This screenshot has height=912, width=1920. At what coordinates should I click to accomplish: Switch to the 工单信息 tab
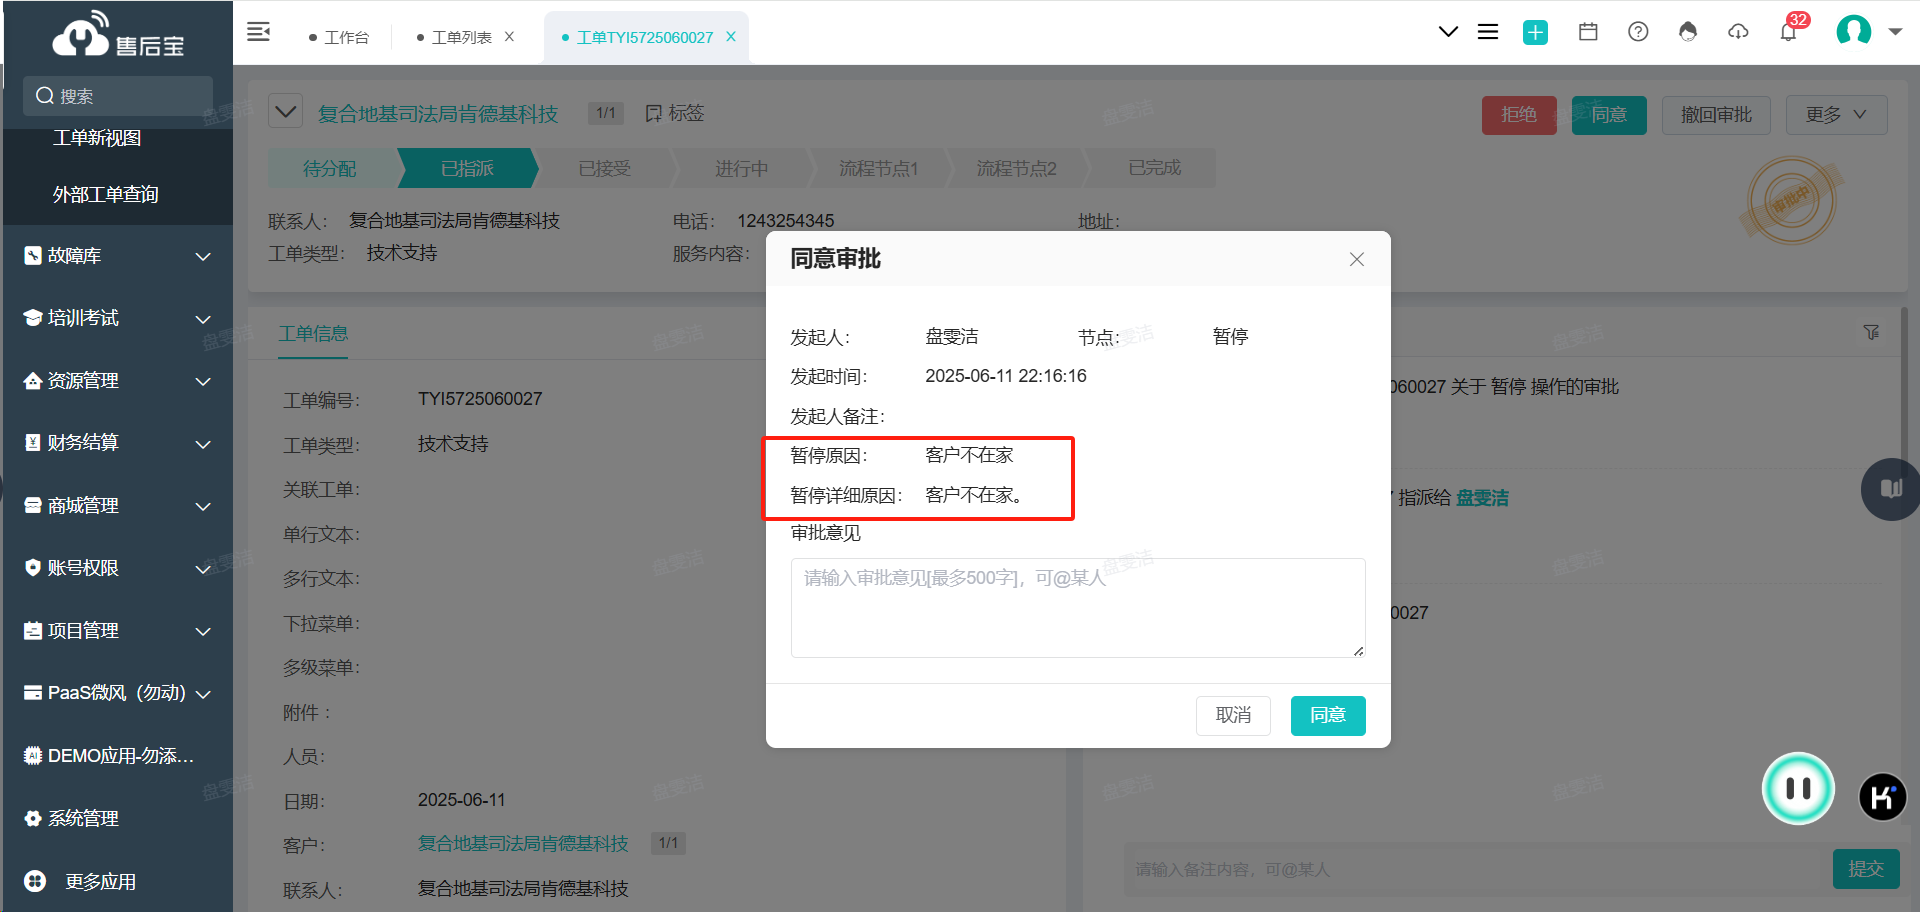tap(313, 334)
